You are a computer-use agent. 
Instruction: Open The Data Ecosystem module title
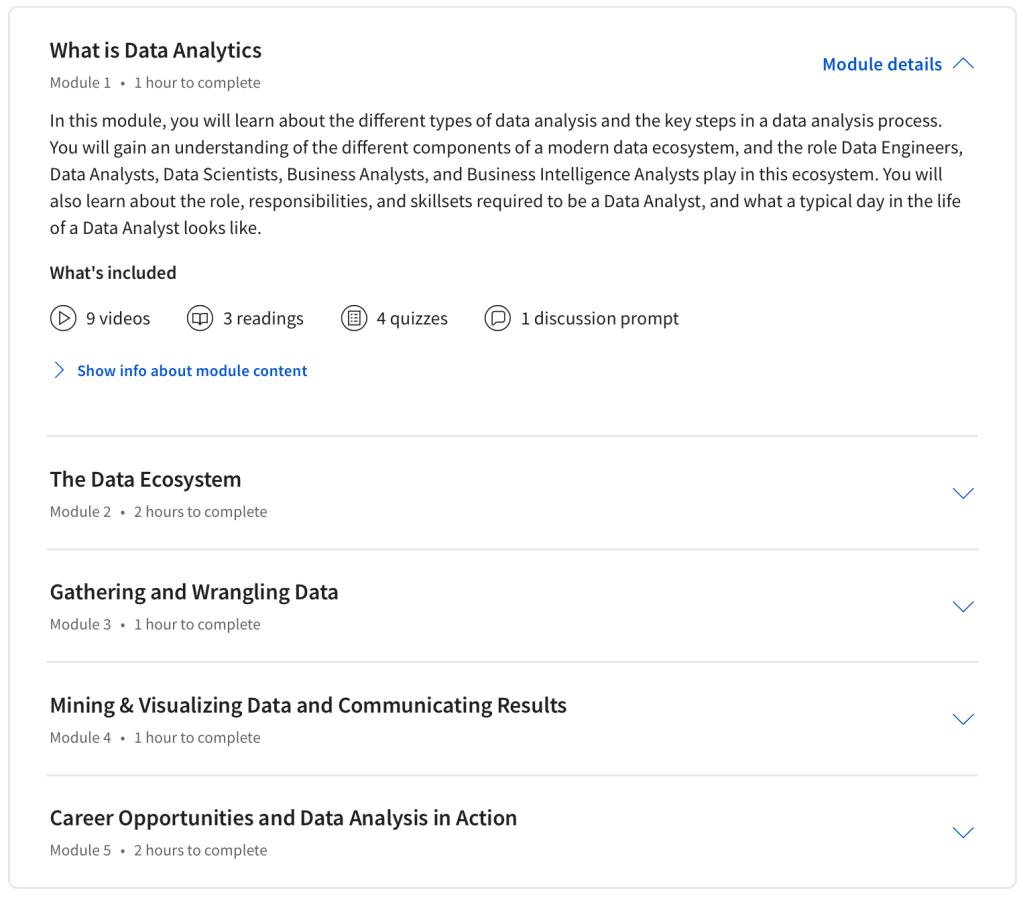click(x=146, y=480)
